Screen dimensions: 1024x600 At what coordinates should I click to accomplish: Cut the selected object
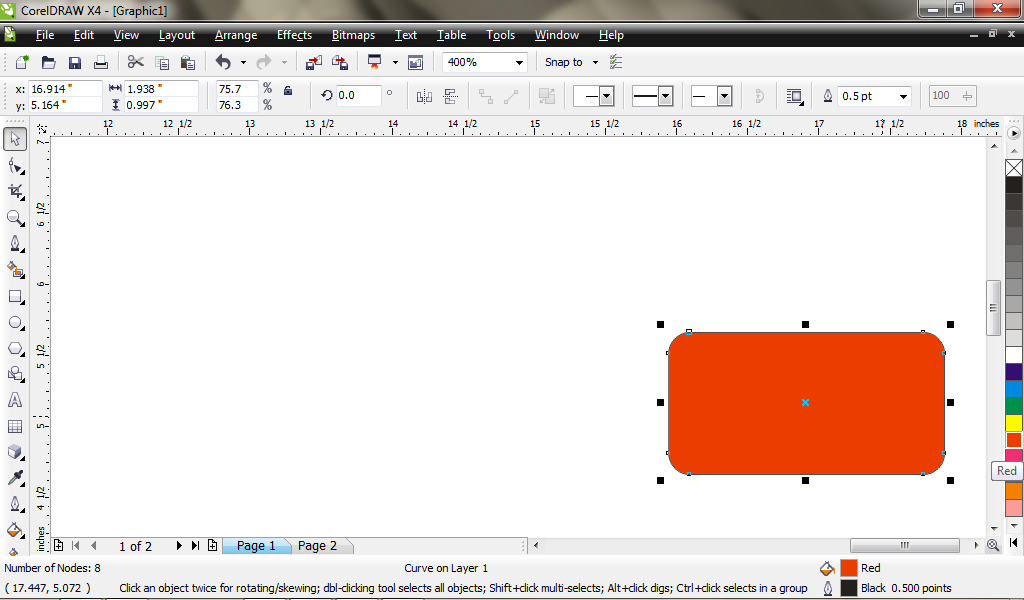(135, 62)
